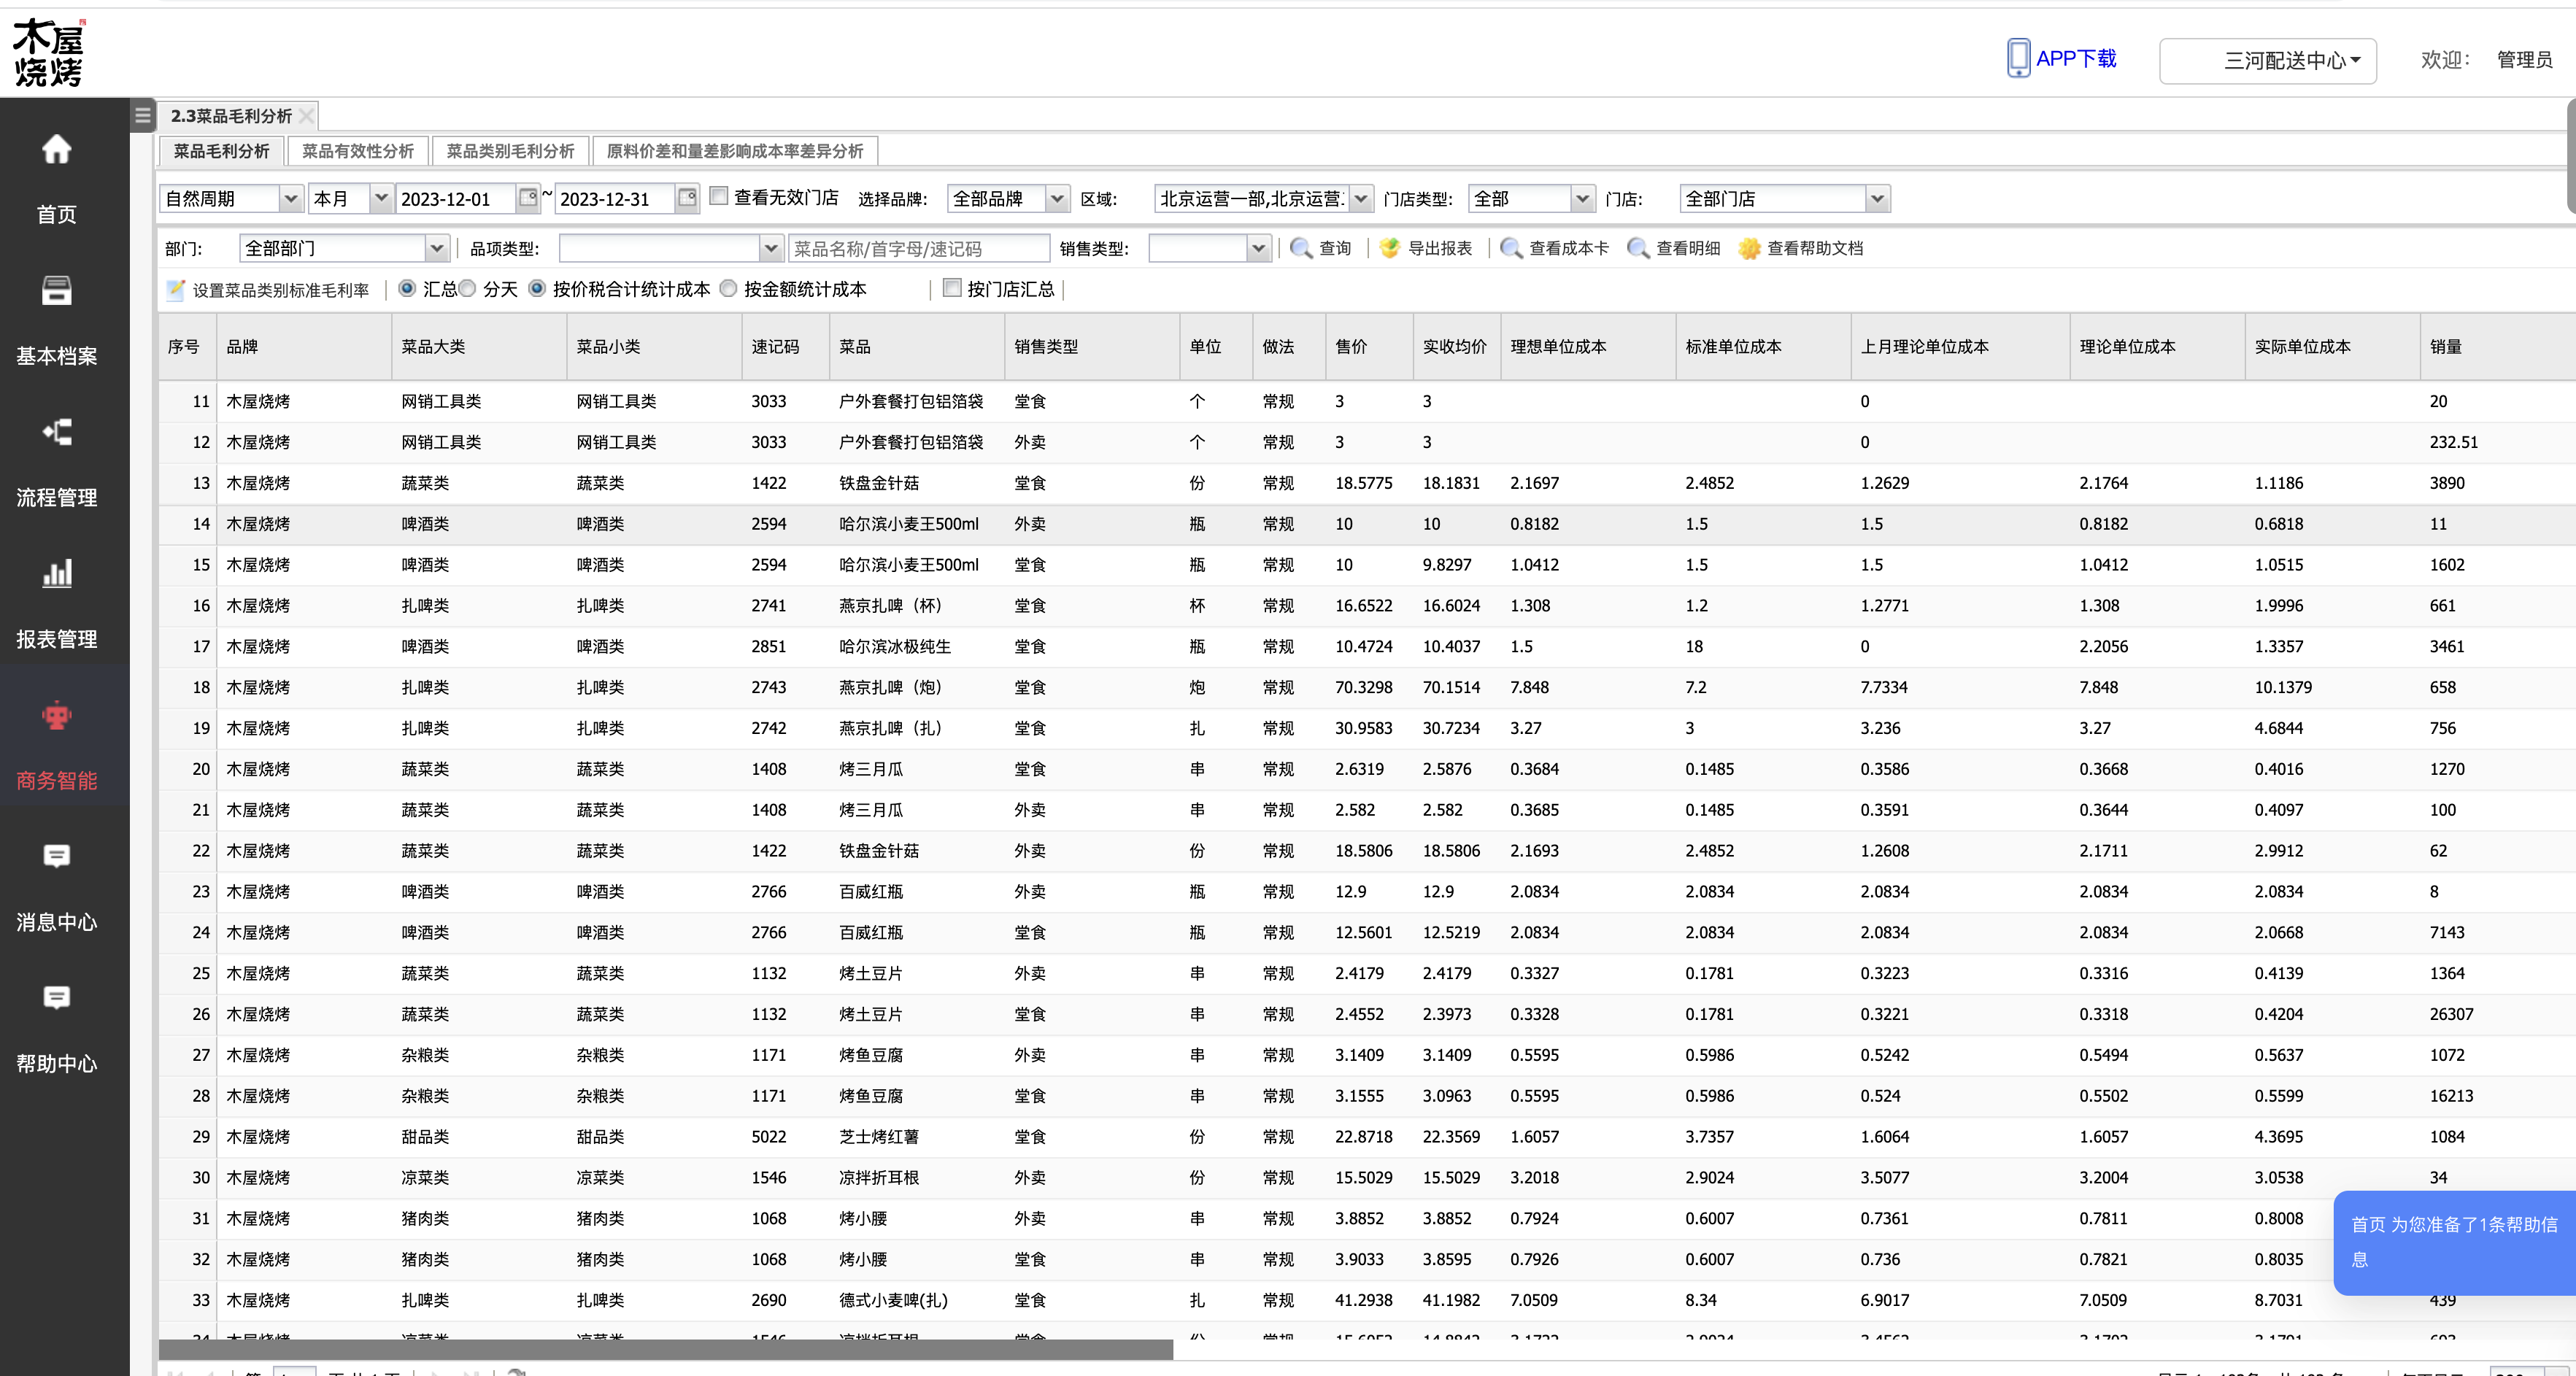Image resolution: width=2576 pixels, height=1376 pixels.
Task: Click the 销量 column header
Action: pyautogui.click(x=2497, y=346)
